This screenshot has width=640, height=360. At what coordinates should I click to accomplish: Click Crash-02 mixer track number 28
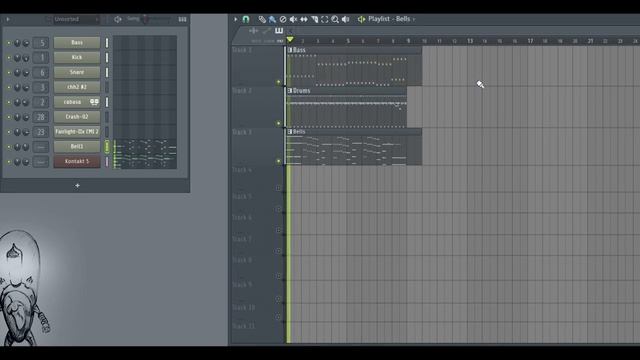point(41,117)
